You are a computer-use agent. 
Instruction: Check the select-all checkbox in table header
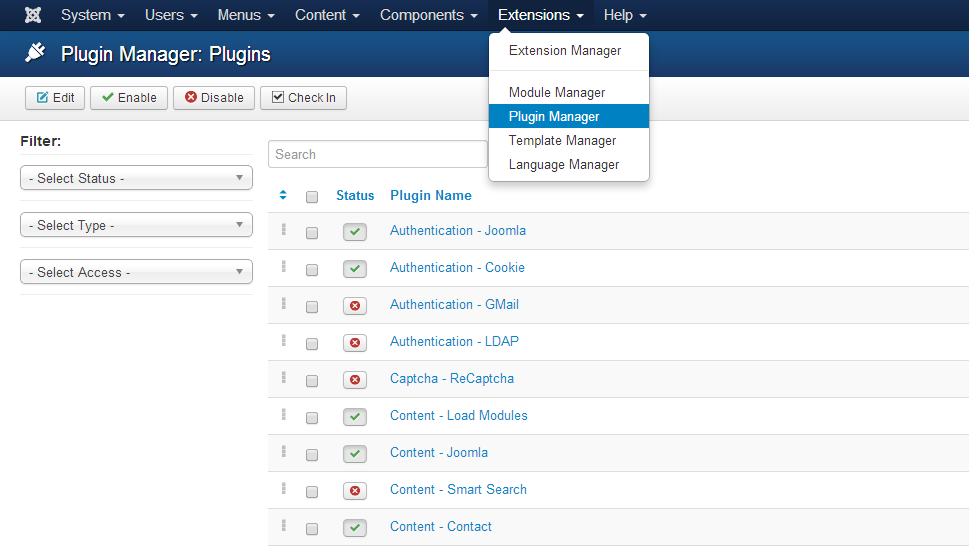(312, 197)
